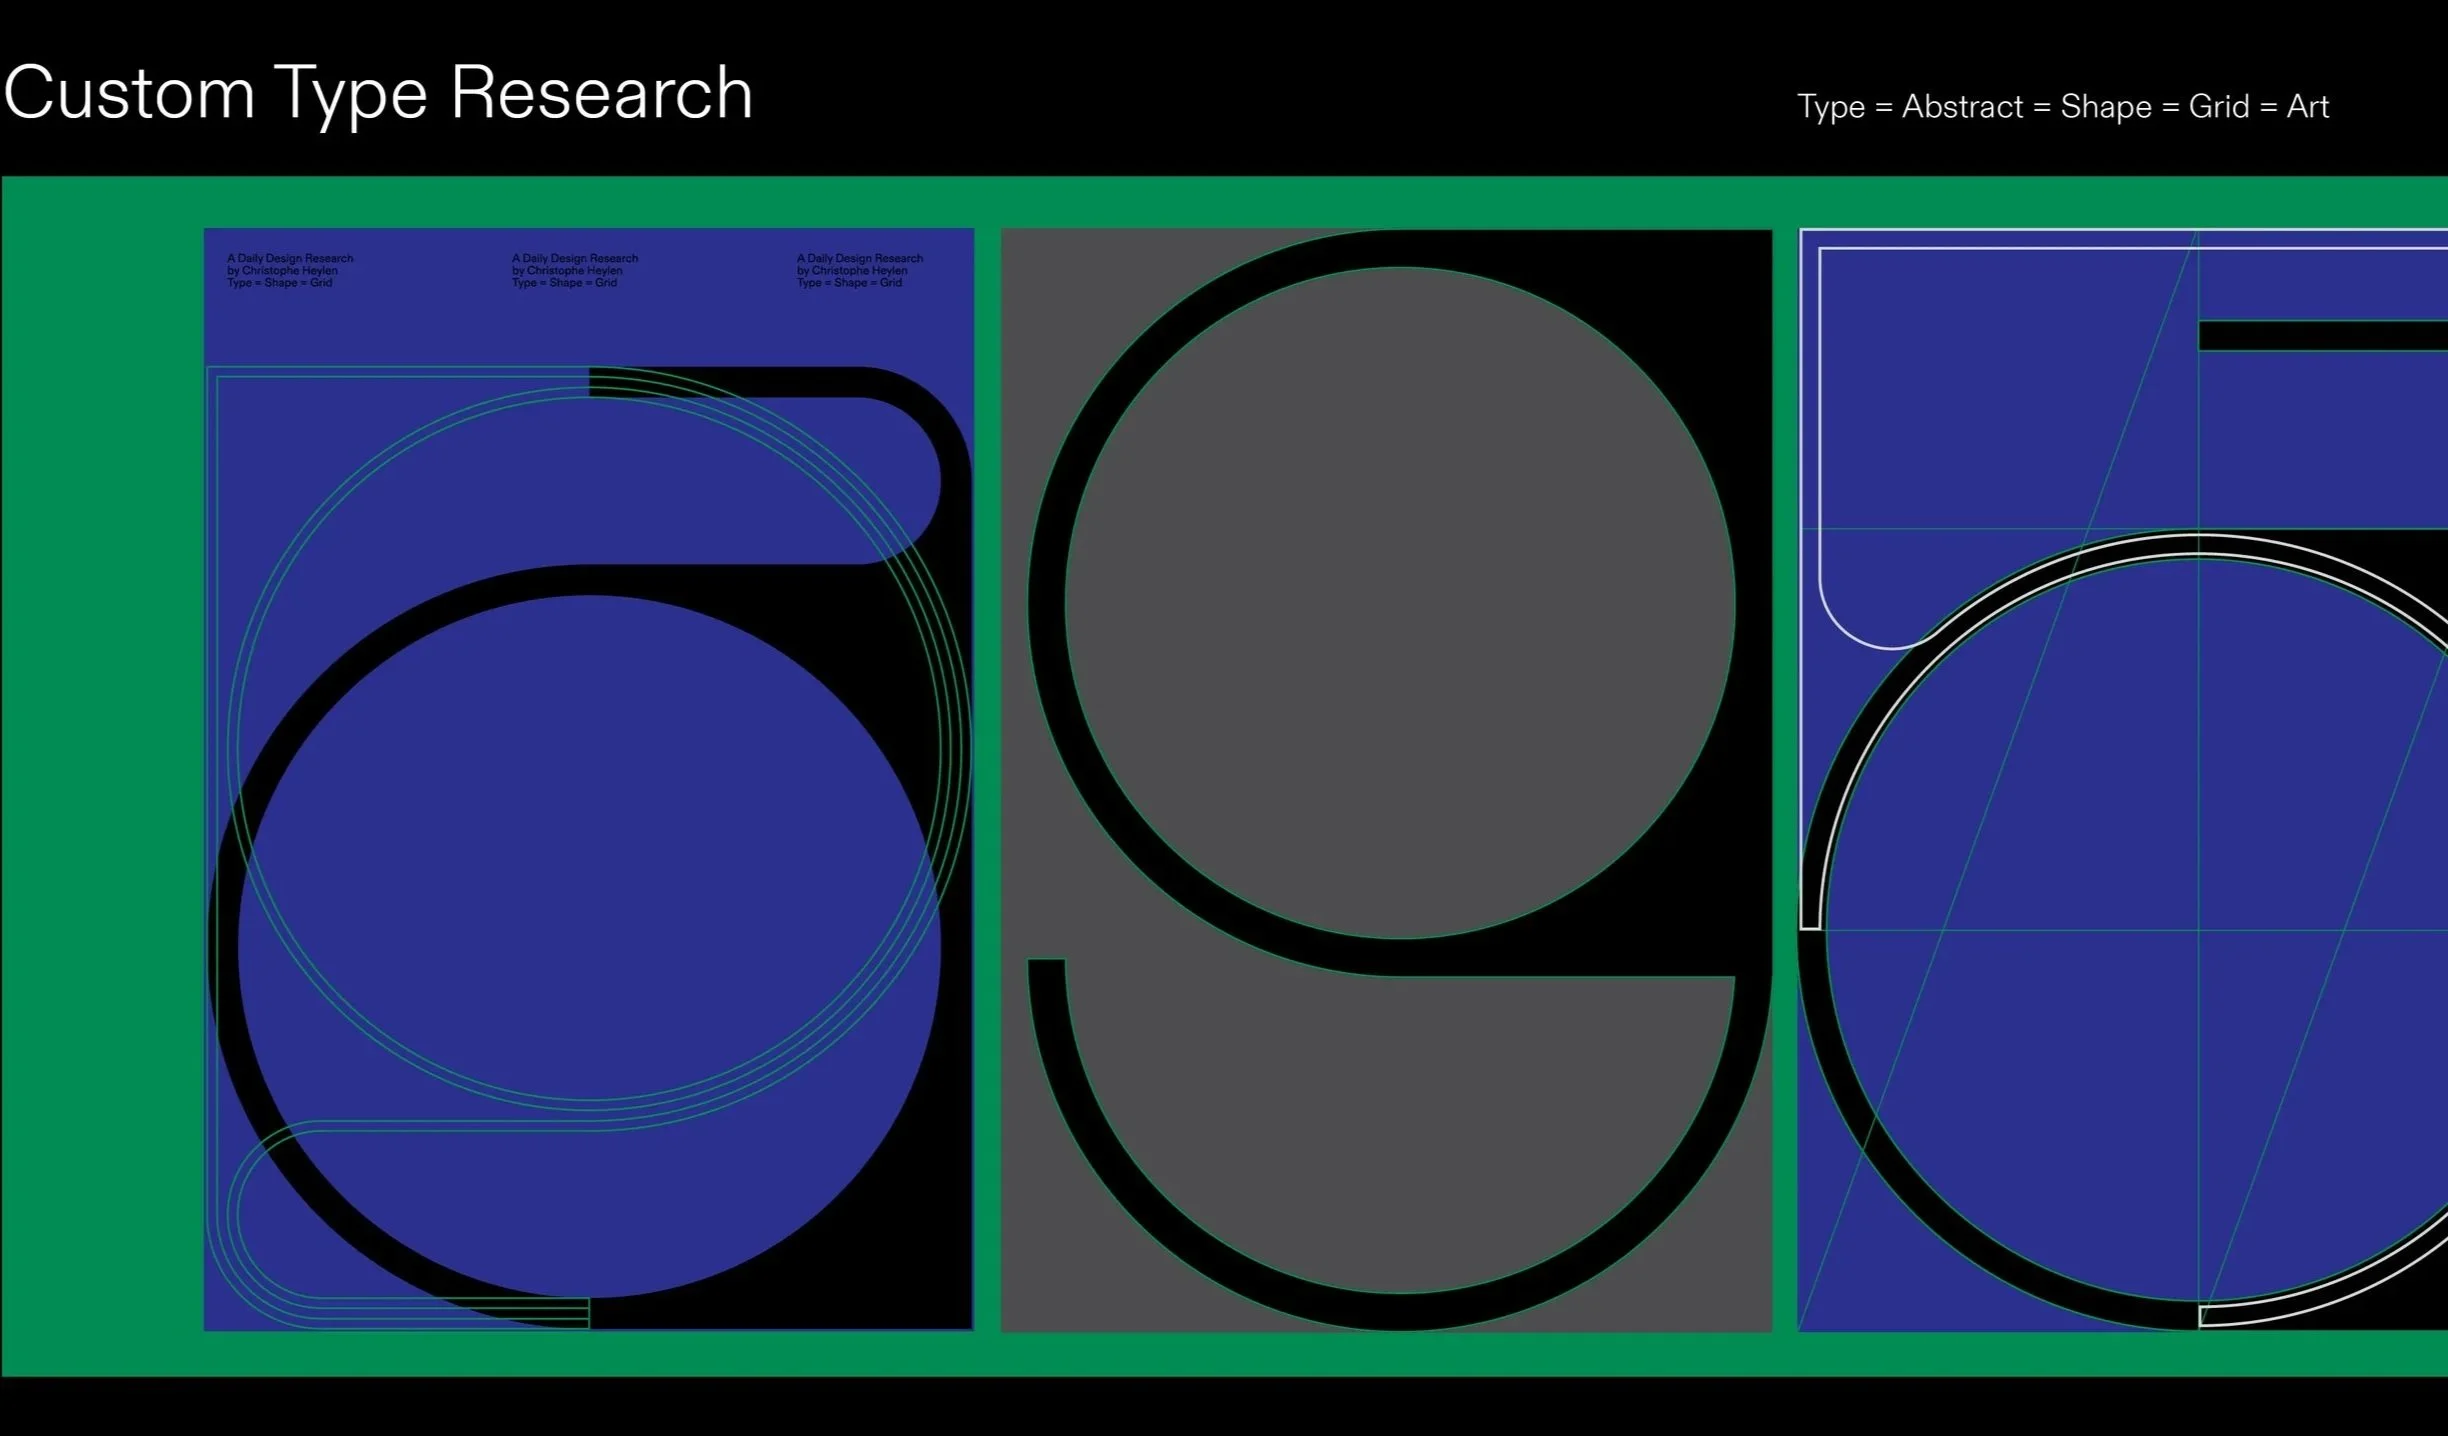The width and height of the screenshot is (2448, 1436).
Task: Click the word "Grid" in the tagline
Action: coord(2218,106)
